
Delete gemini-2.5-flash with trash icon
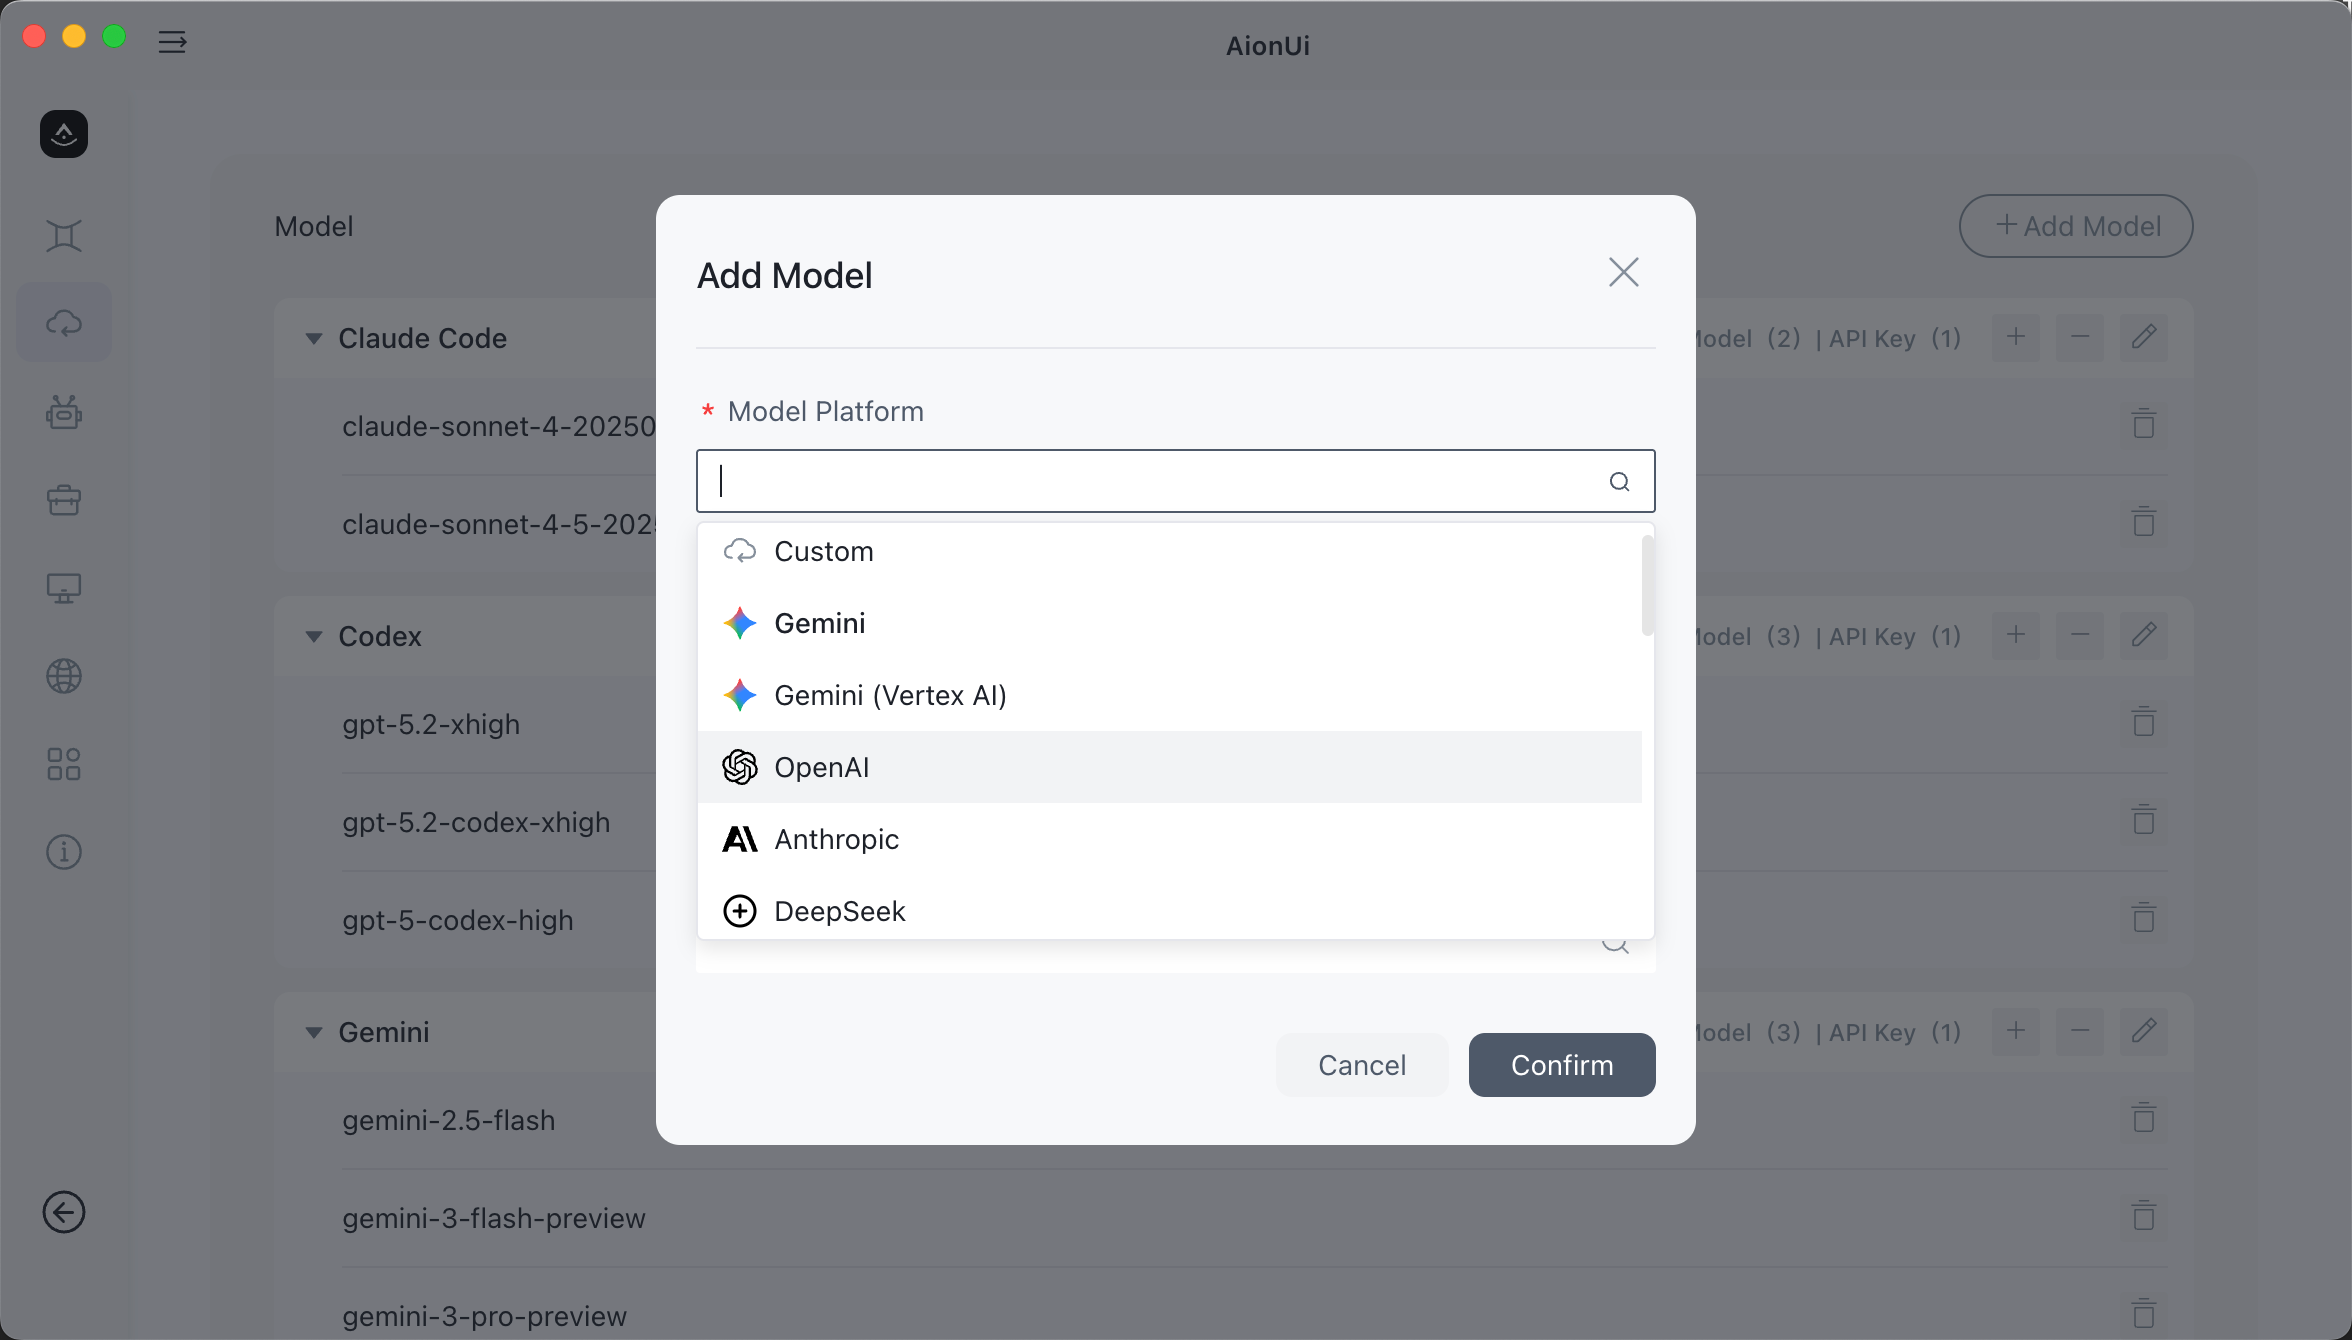[x=2144, y=1117]
